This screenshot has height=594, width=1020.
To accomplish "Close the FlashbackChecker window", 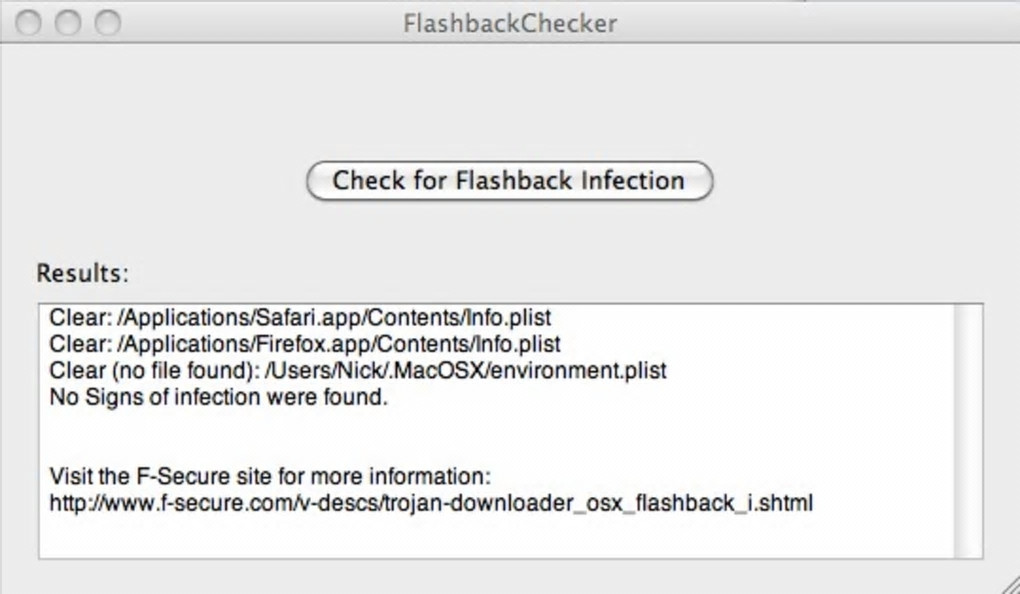I will (29, 22).
